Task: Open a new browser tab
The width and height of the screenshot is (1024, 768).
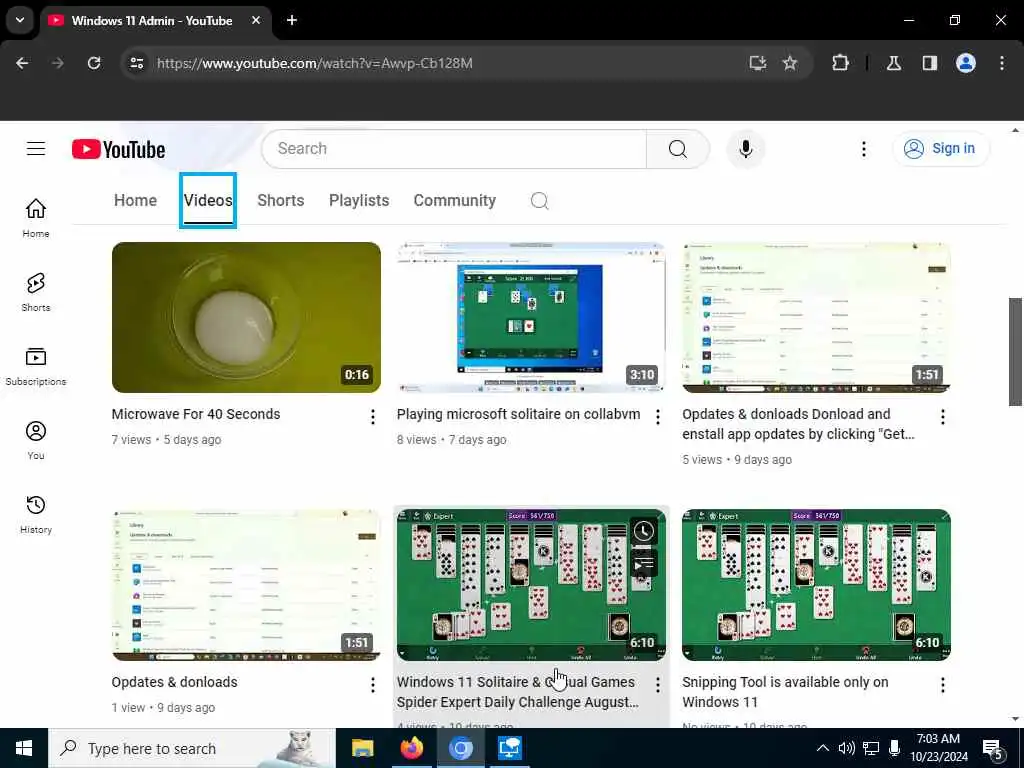Action: pos(292,20)
